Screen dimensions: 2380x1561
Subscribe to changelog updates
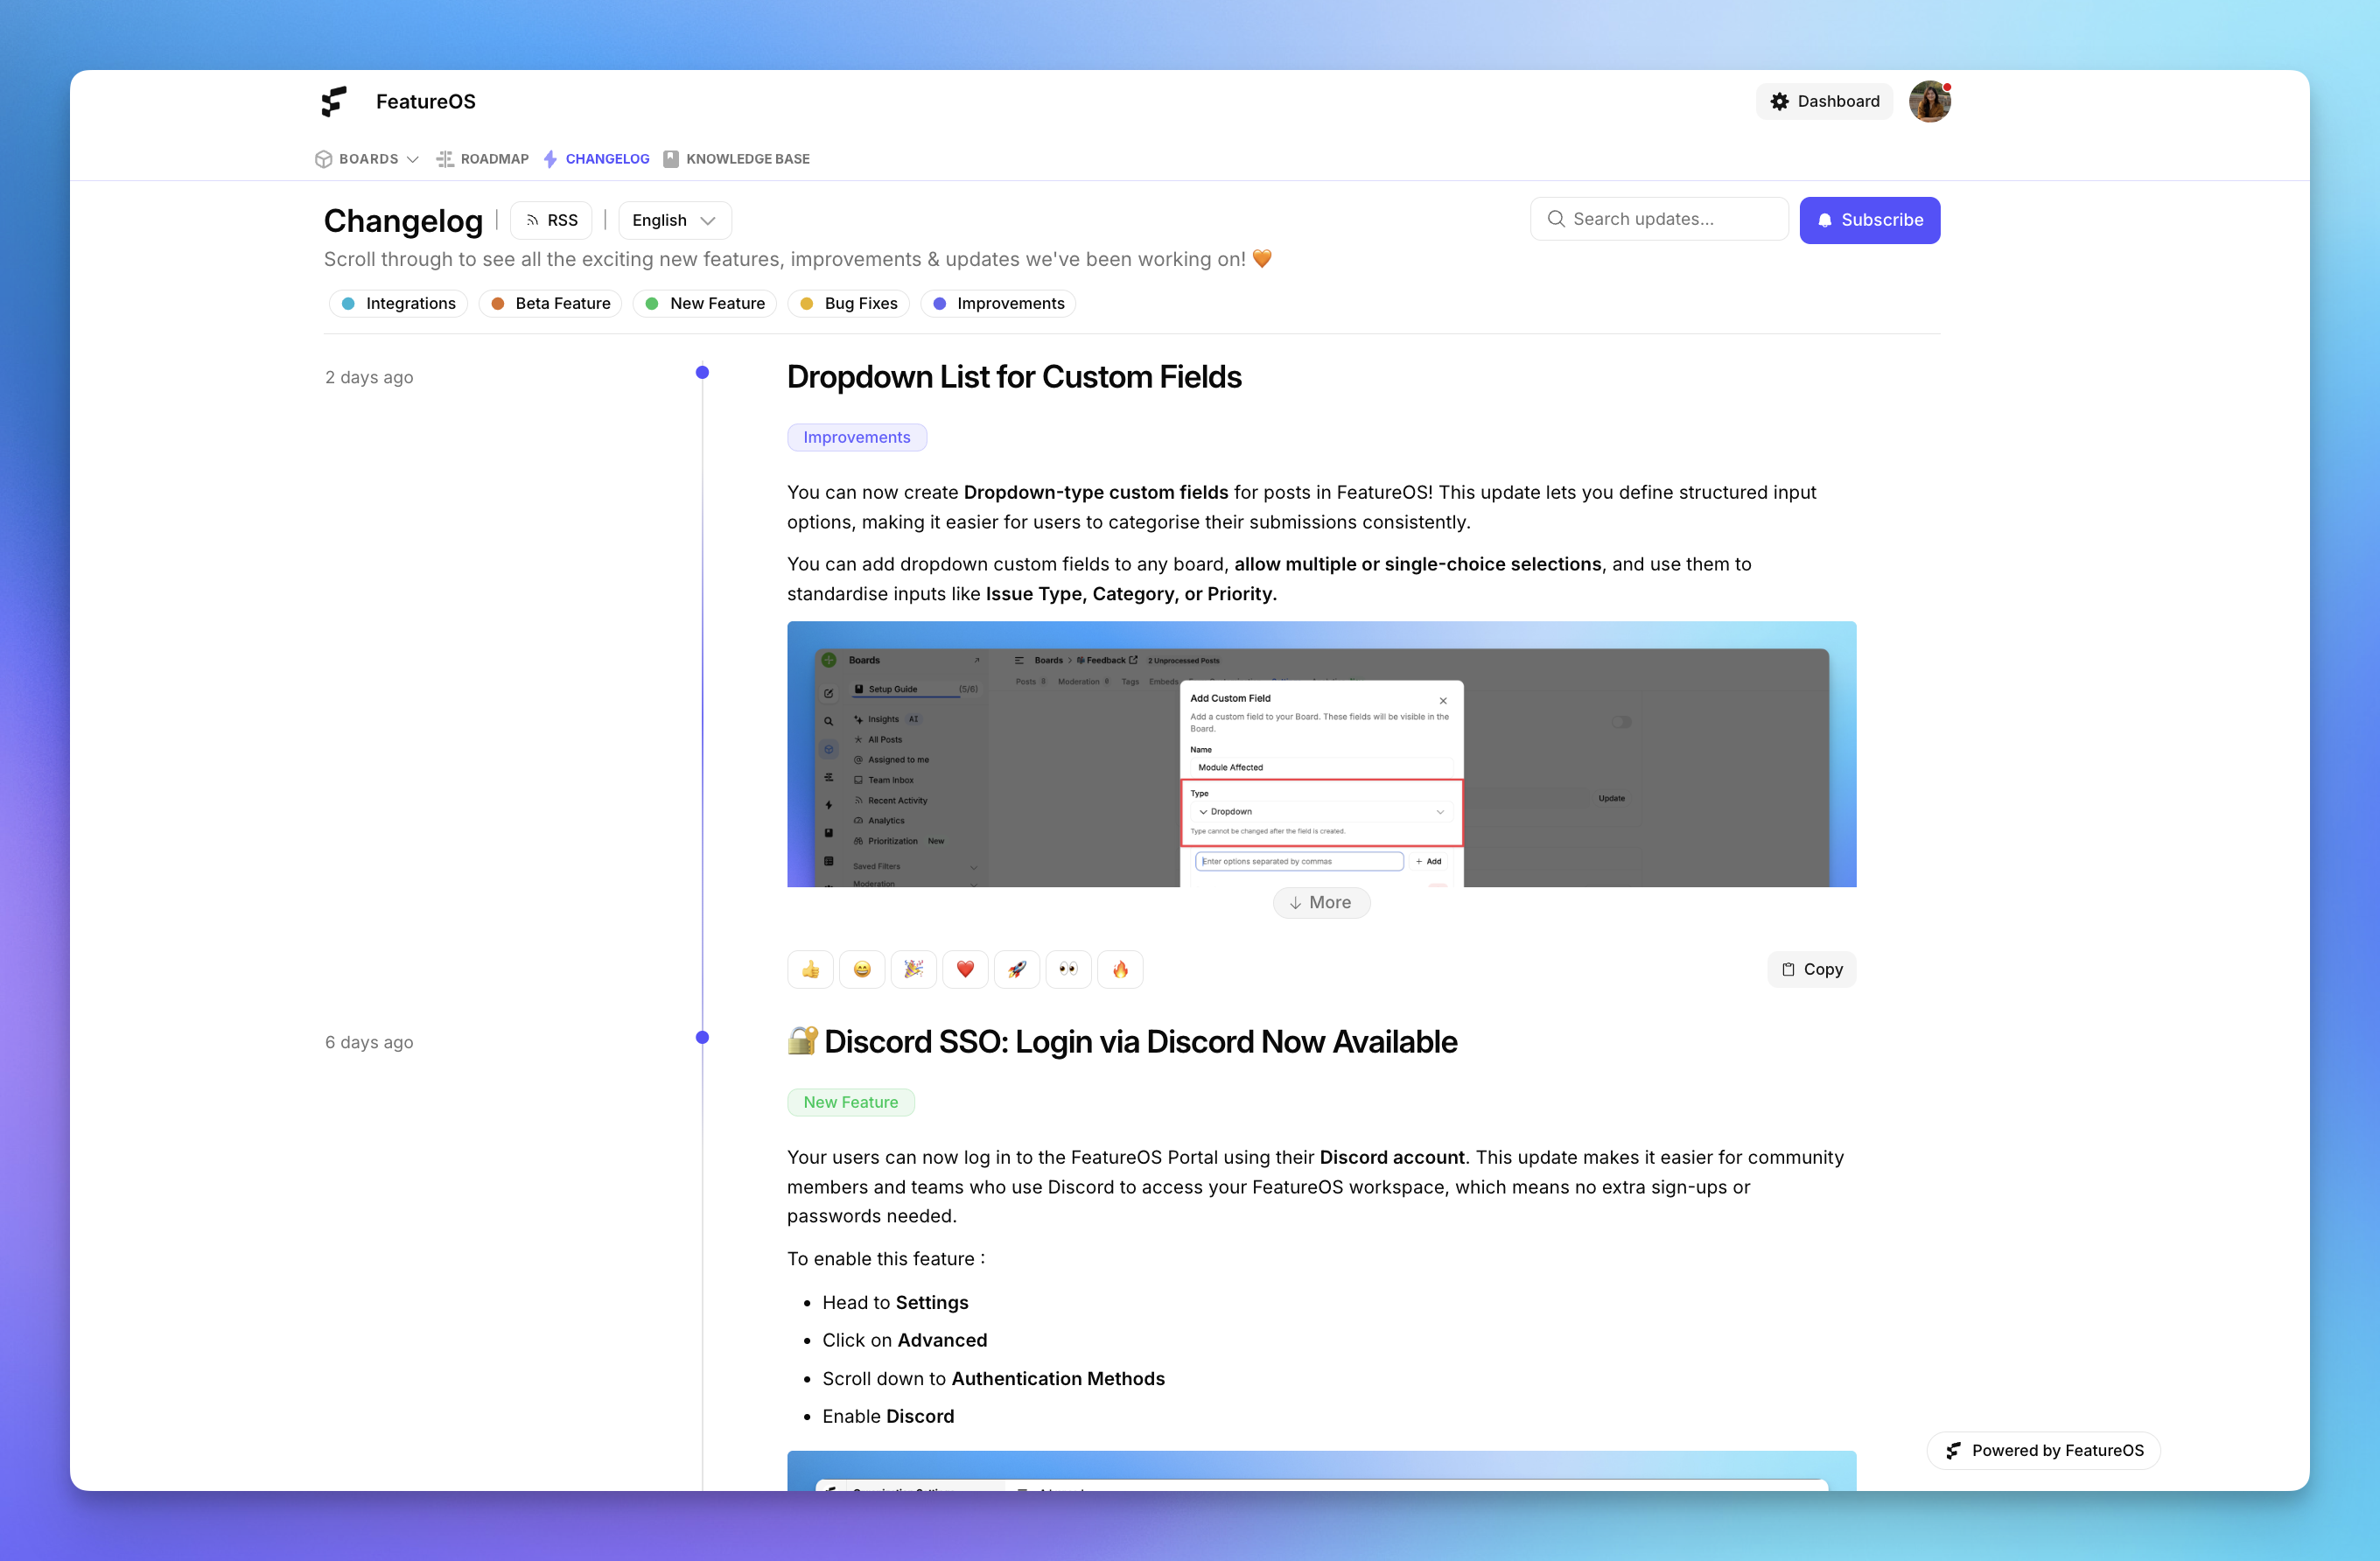pyautogui.click(x=1869, y=220)
